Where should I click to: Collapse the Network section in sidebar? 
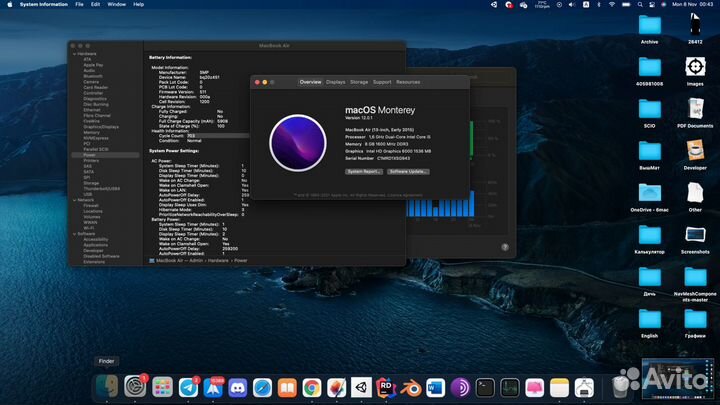tap(75, 200)
